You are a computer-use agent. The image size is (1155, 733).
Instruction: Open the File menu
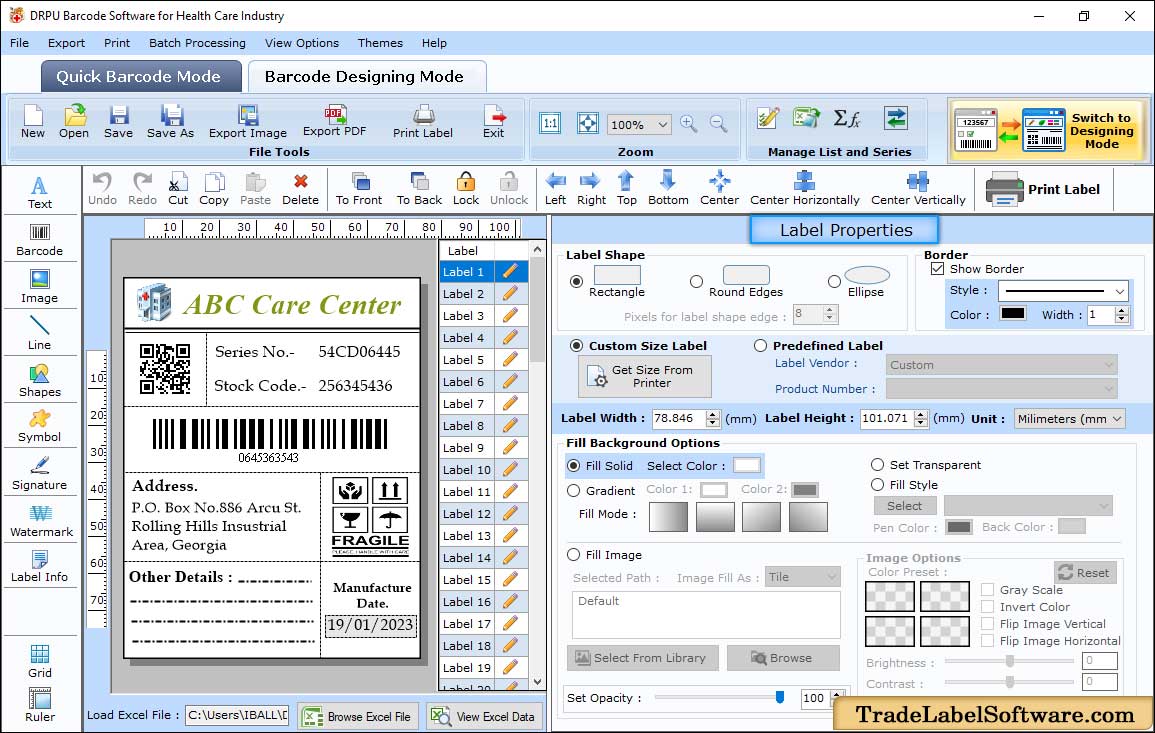[x=20, y=43]
